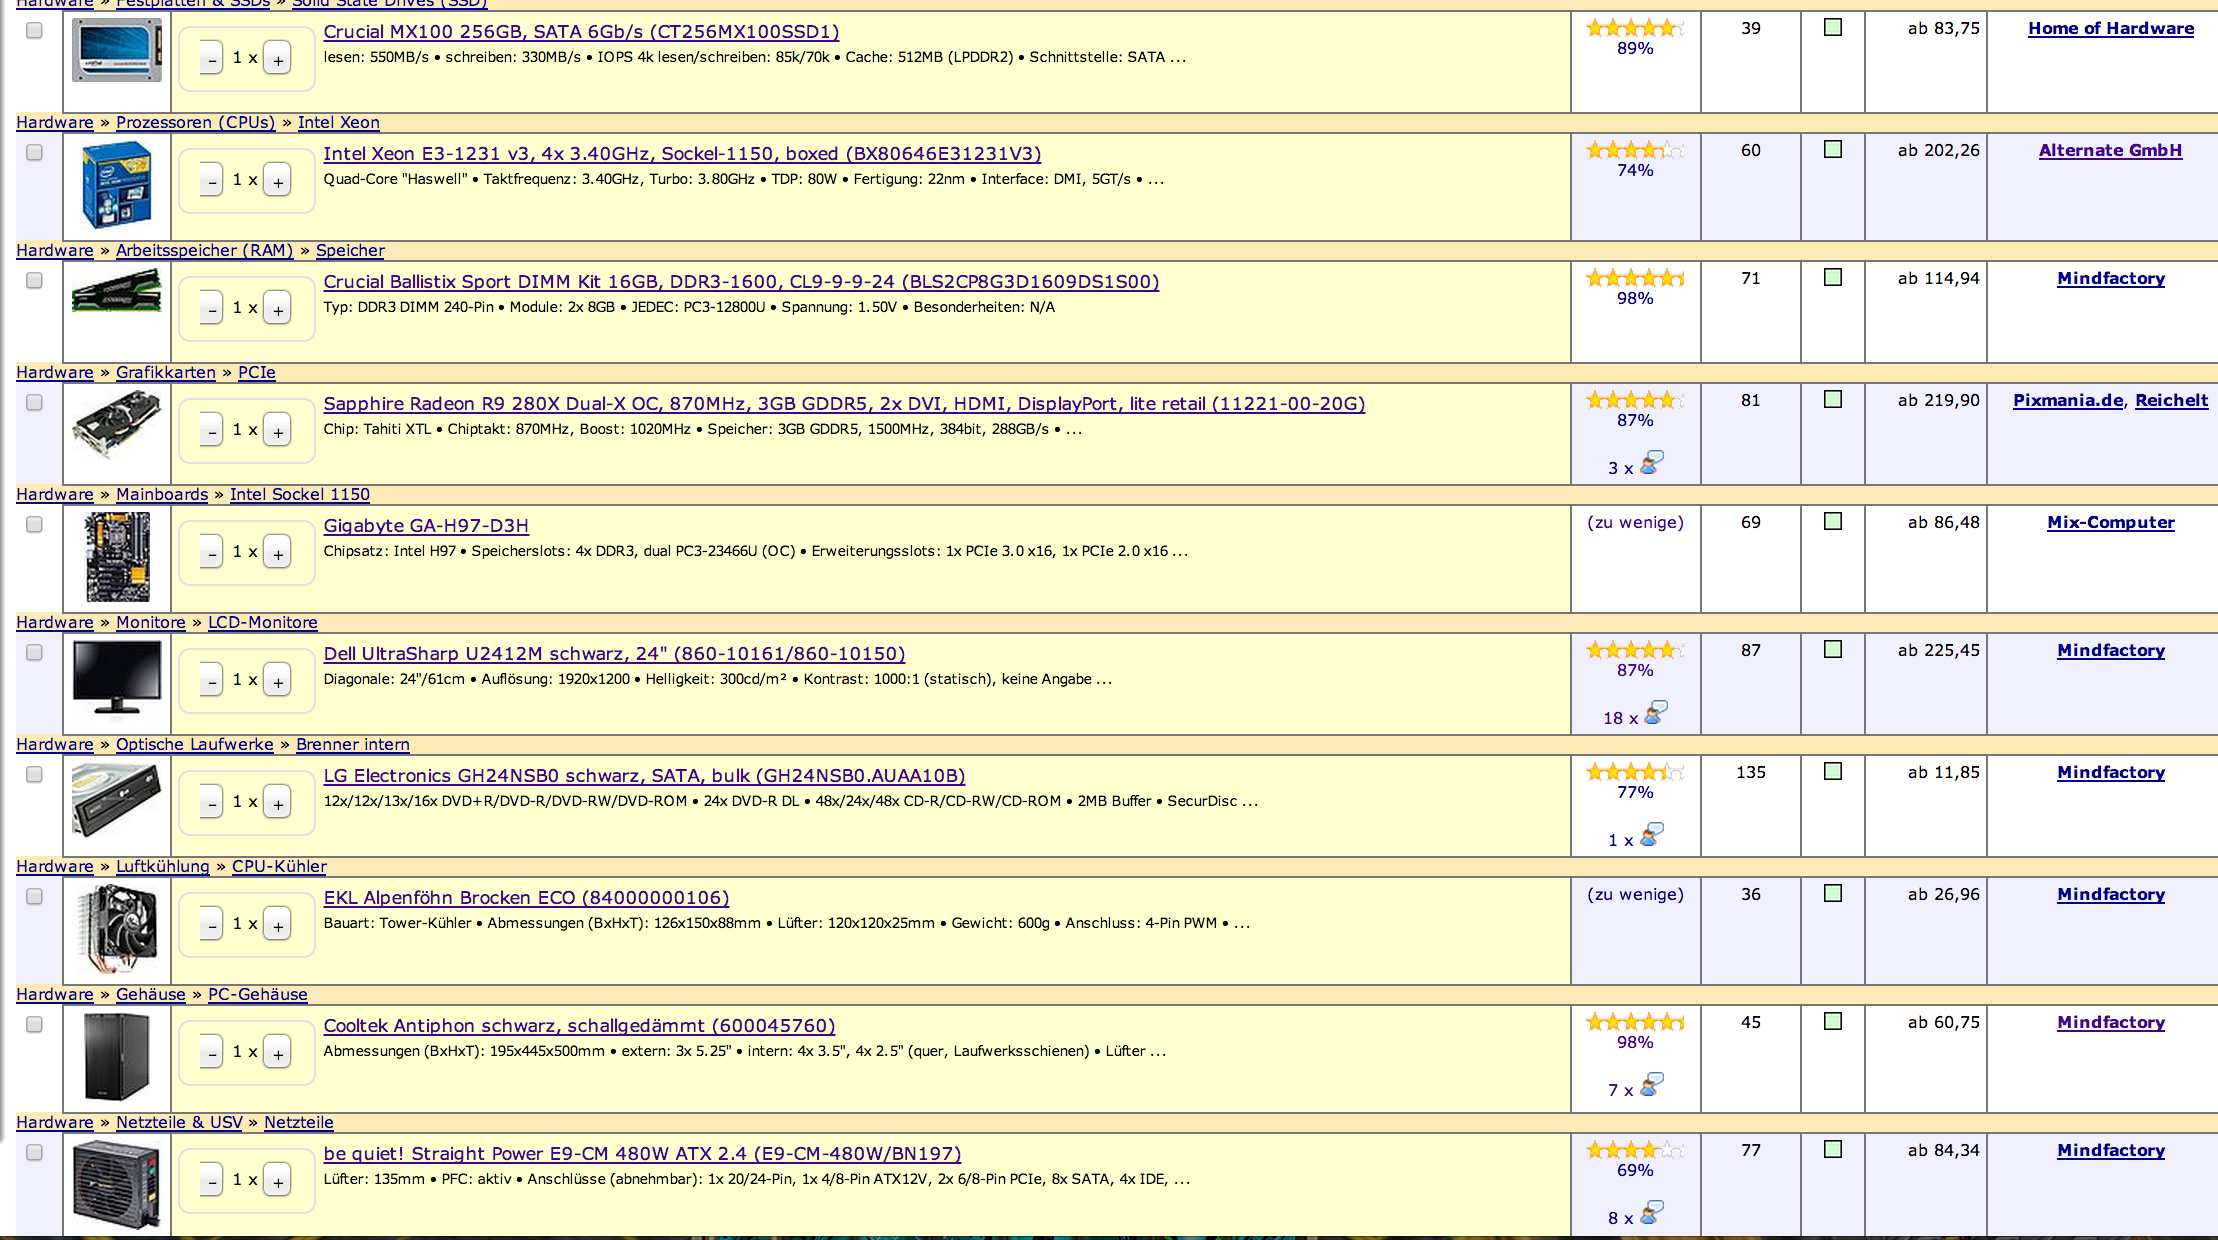Check the left checkbox for Dell UltraSharp

[34, 652]
